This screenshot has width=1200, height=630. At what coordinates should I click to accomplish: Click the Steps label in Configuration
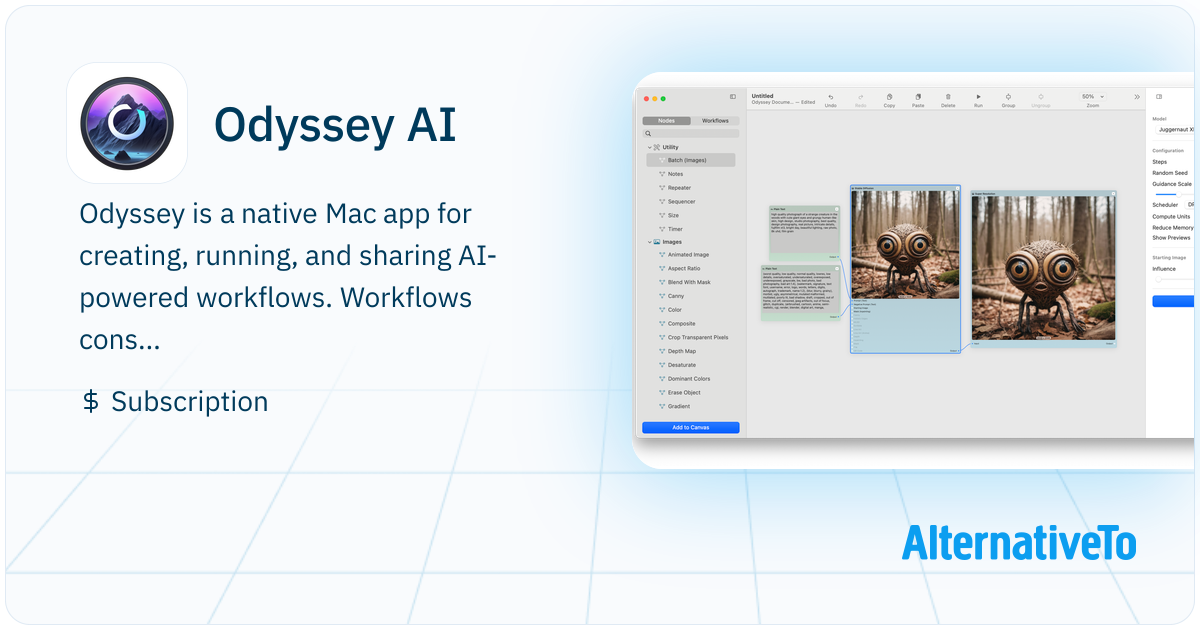tap(1159, 162)
